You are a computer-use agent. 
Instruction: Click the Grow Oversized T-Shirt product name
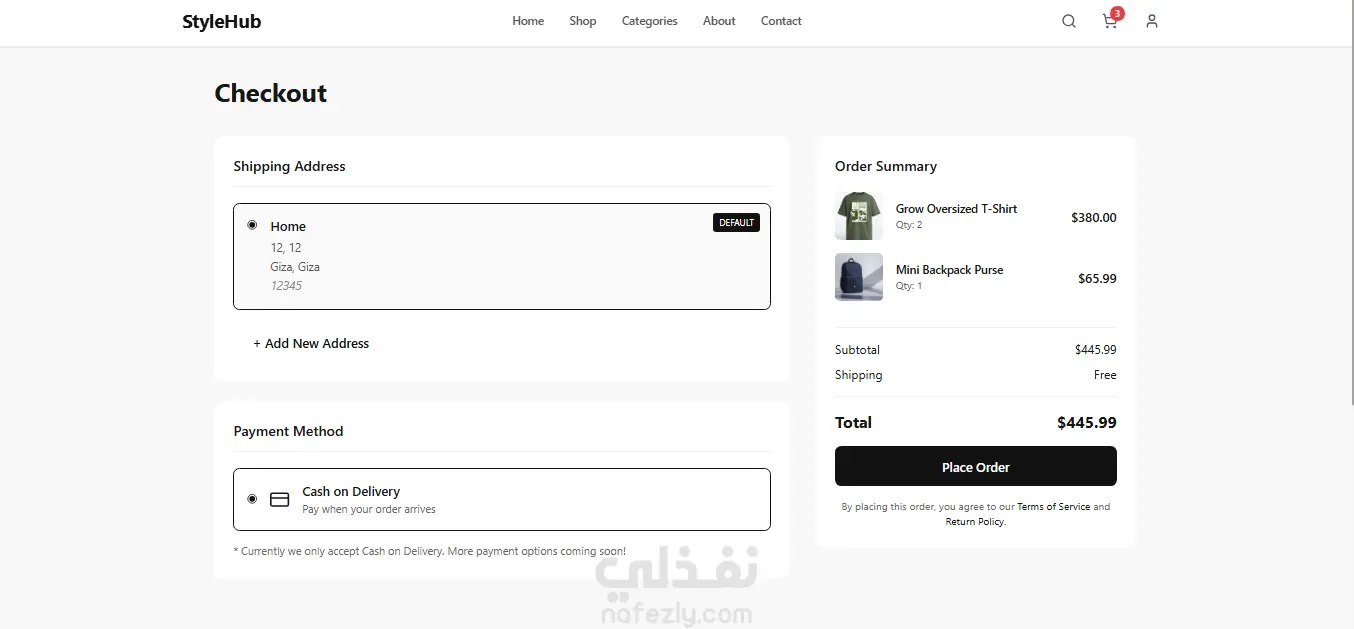[956, 209]
